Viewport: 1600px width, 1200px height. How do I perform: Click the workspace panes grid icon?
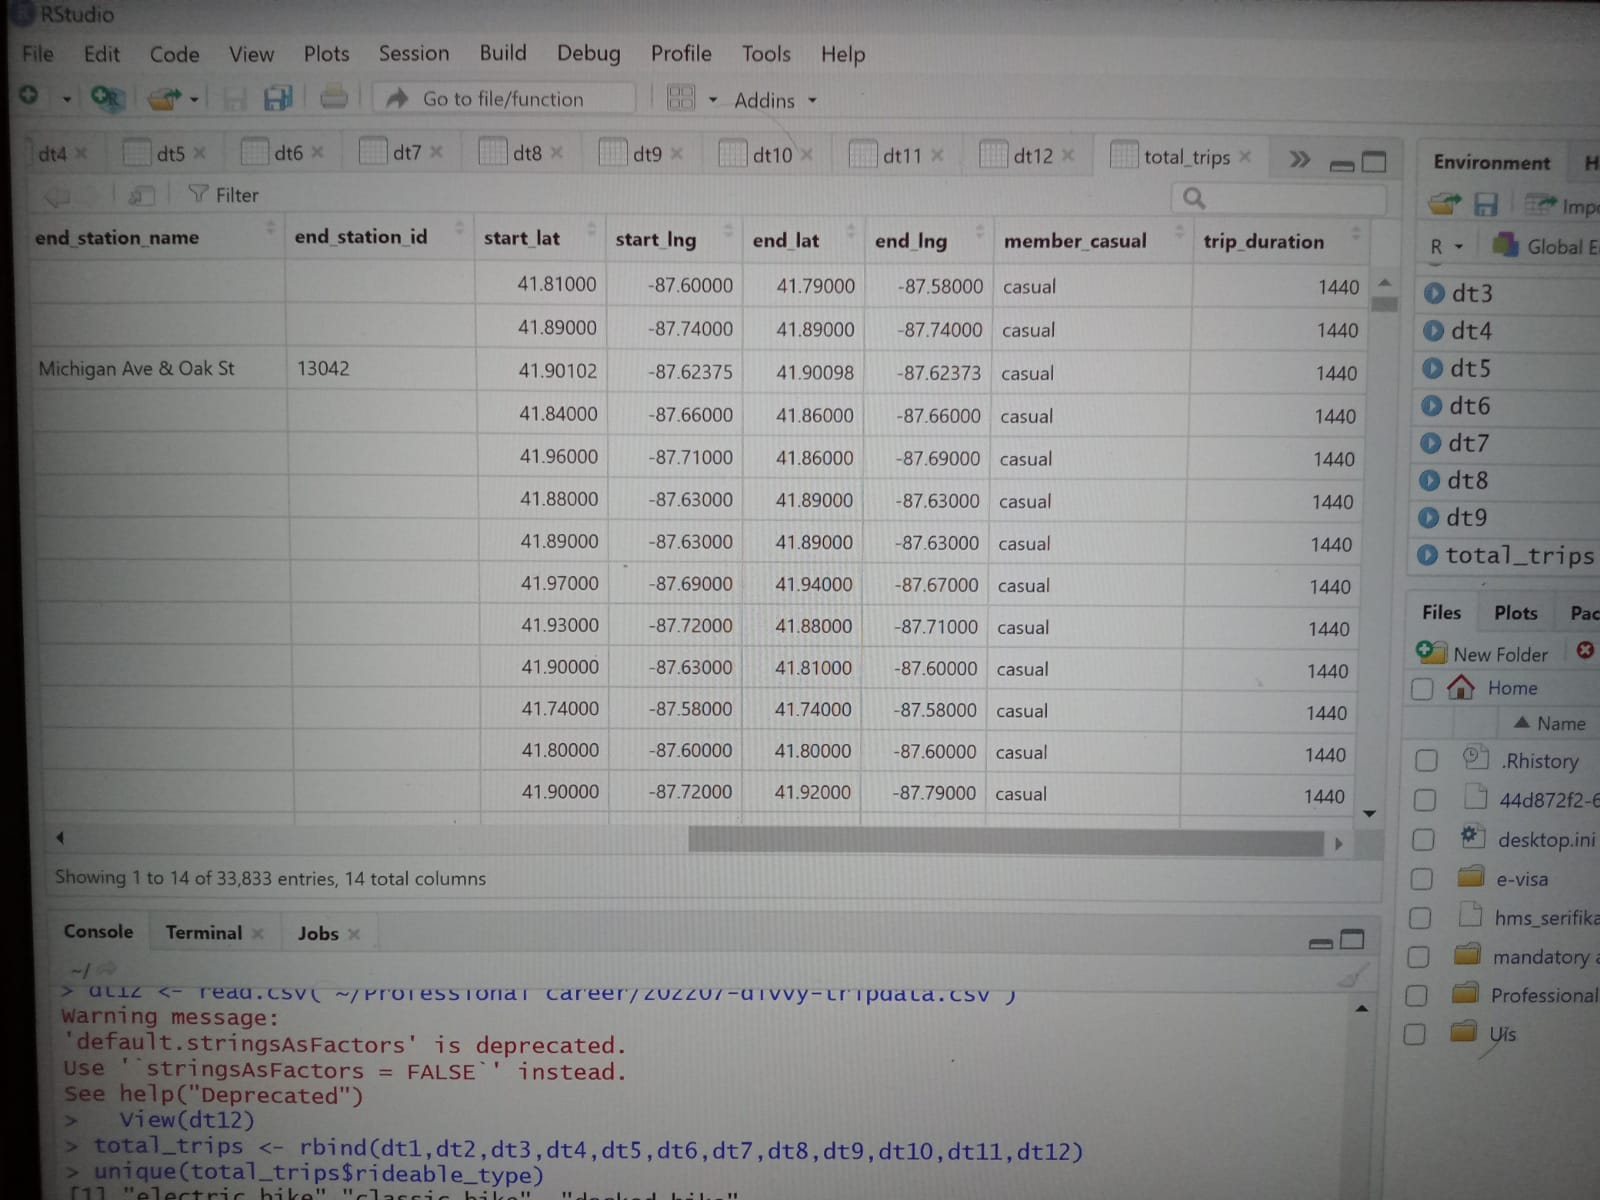click(681, 98)
